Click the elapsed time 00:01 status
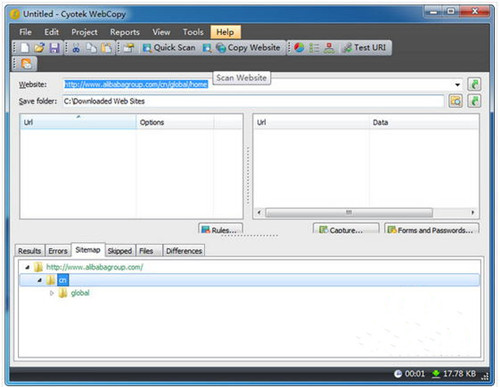Image resolution: width=500 pixels, height=387 pixels. coord(410,374)
